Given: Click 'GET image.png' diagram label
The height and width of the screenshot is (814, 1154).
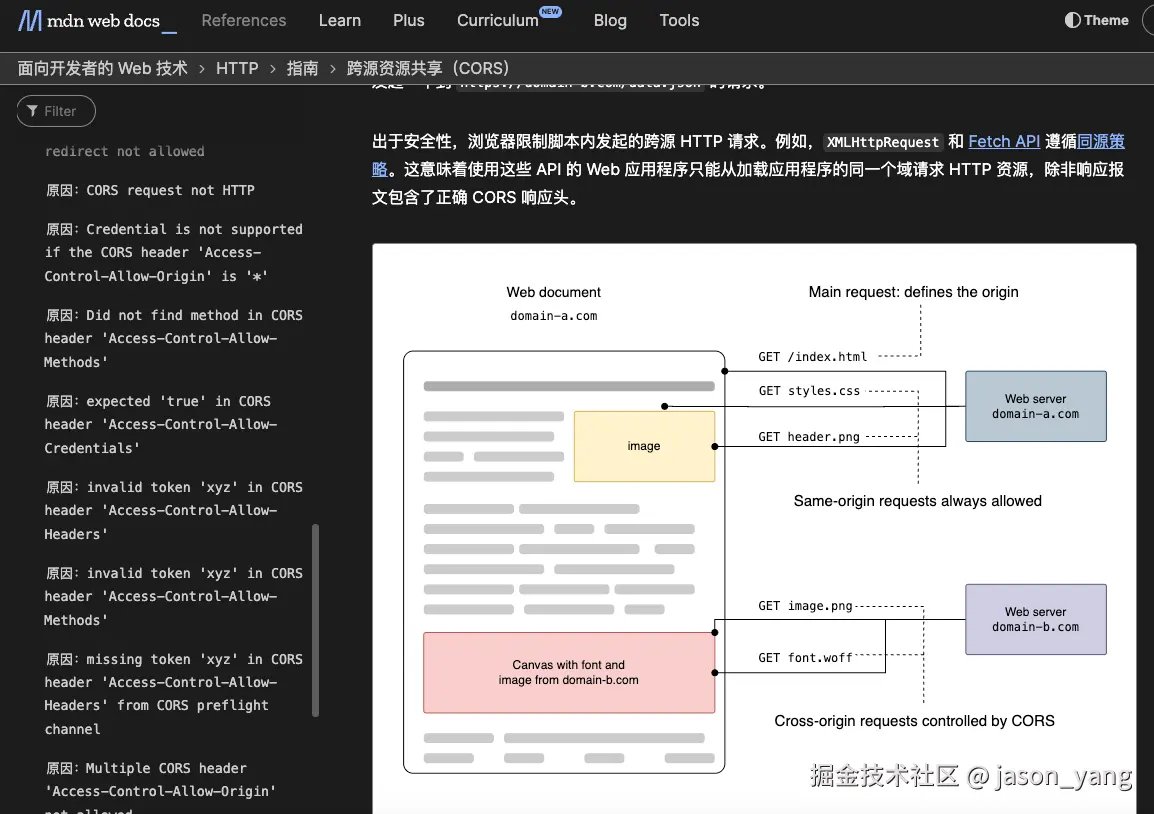Looking at the screenshot, I should (805, 606).
